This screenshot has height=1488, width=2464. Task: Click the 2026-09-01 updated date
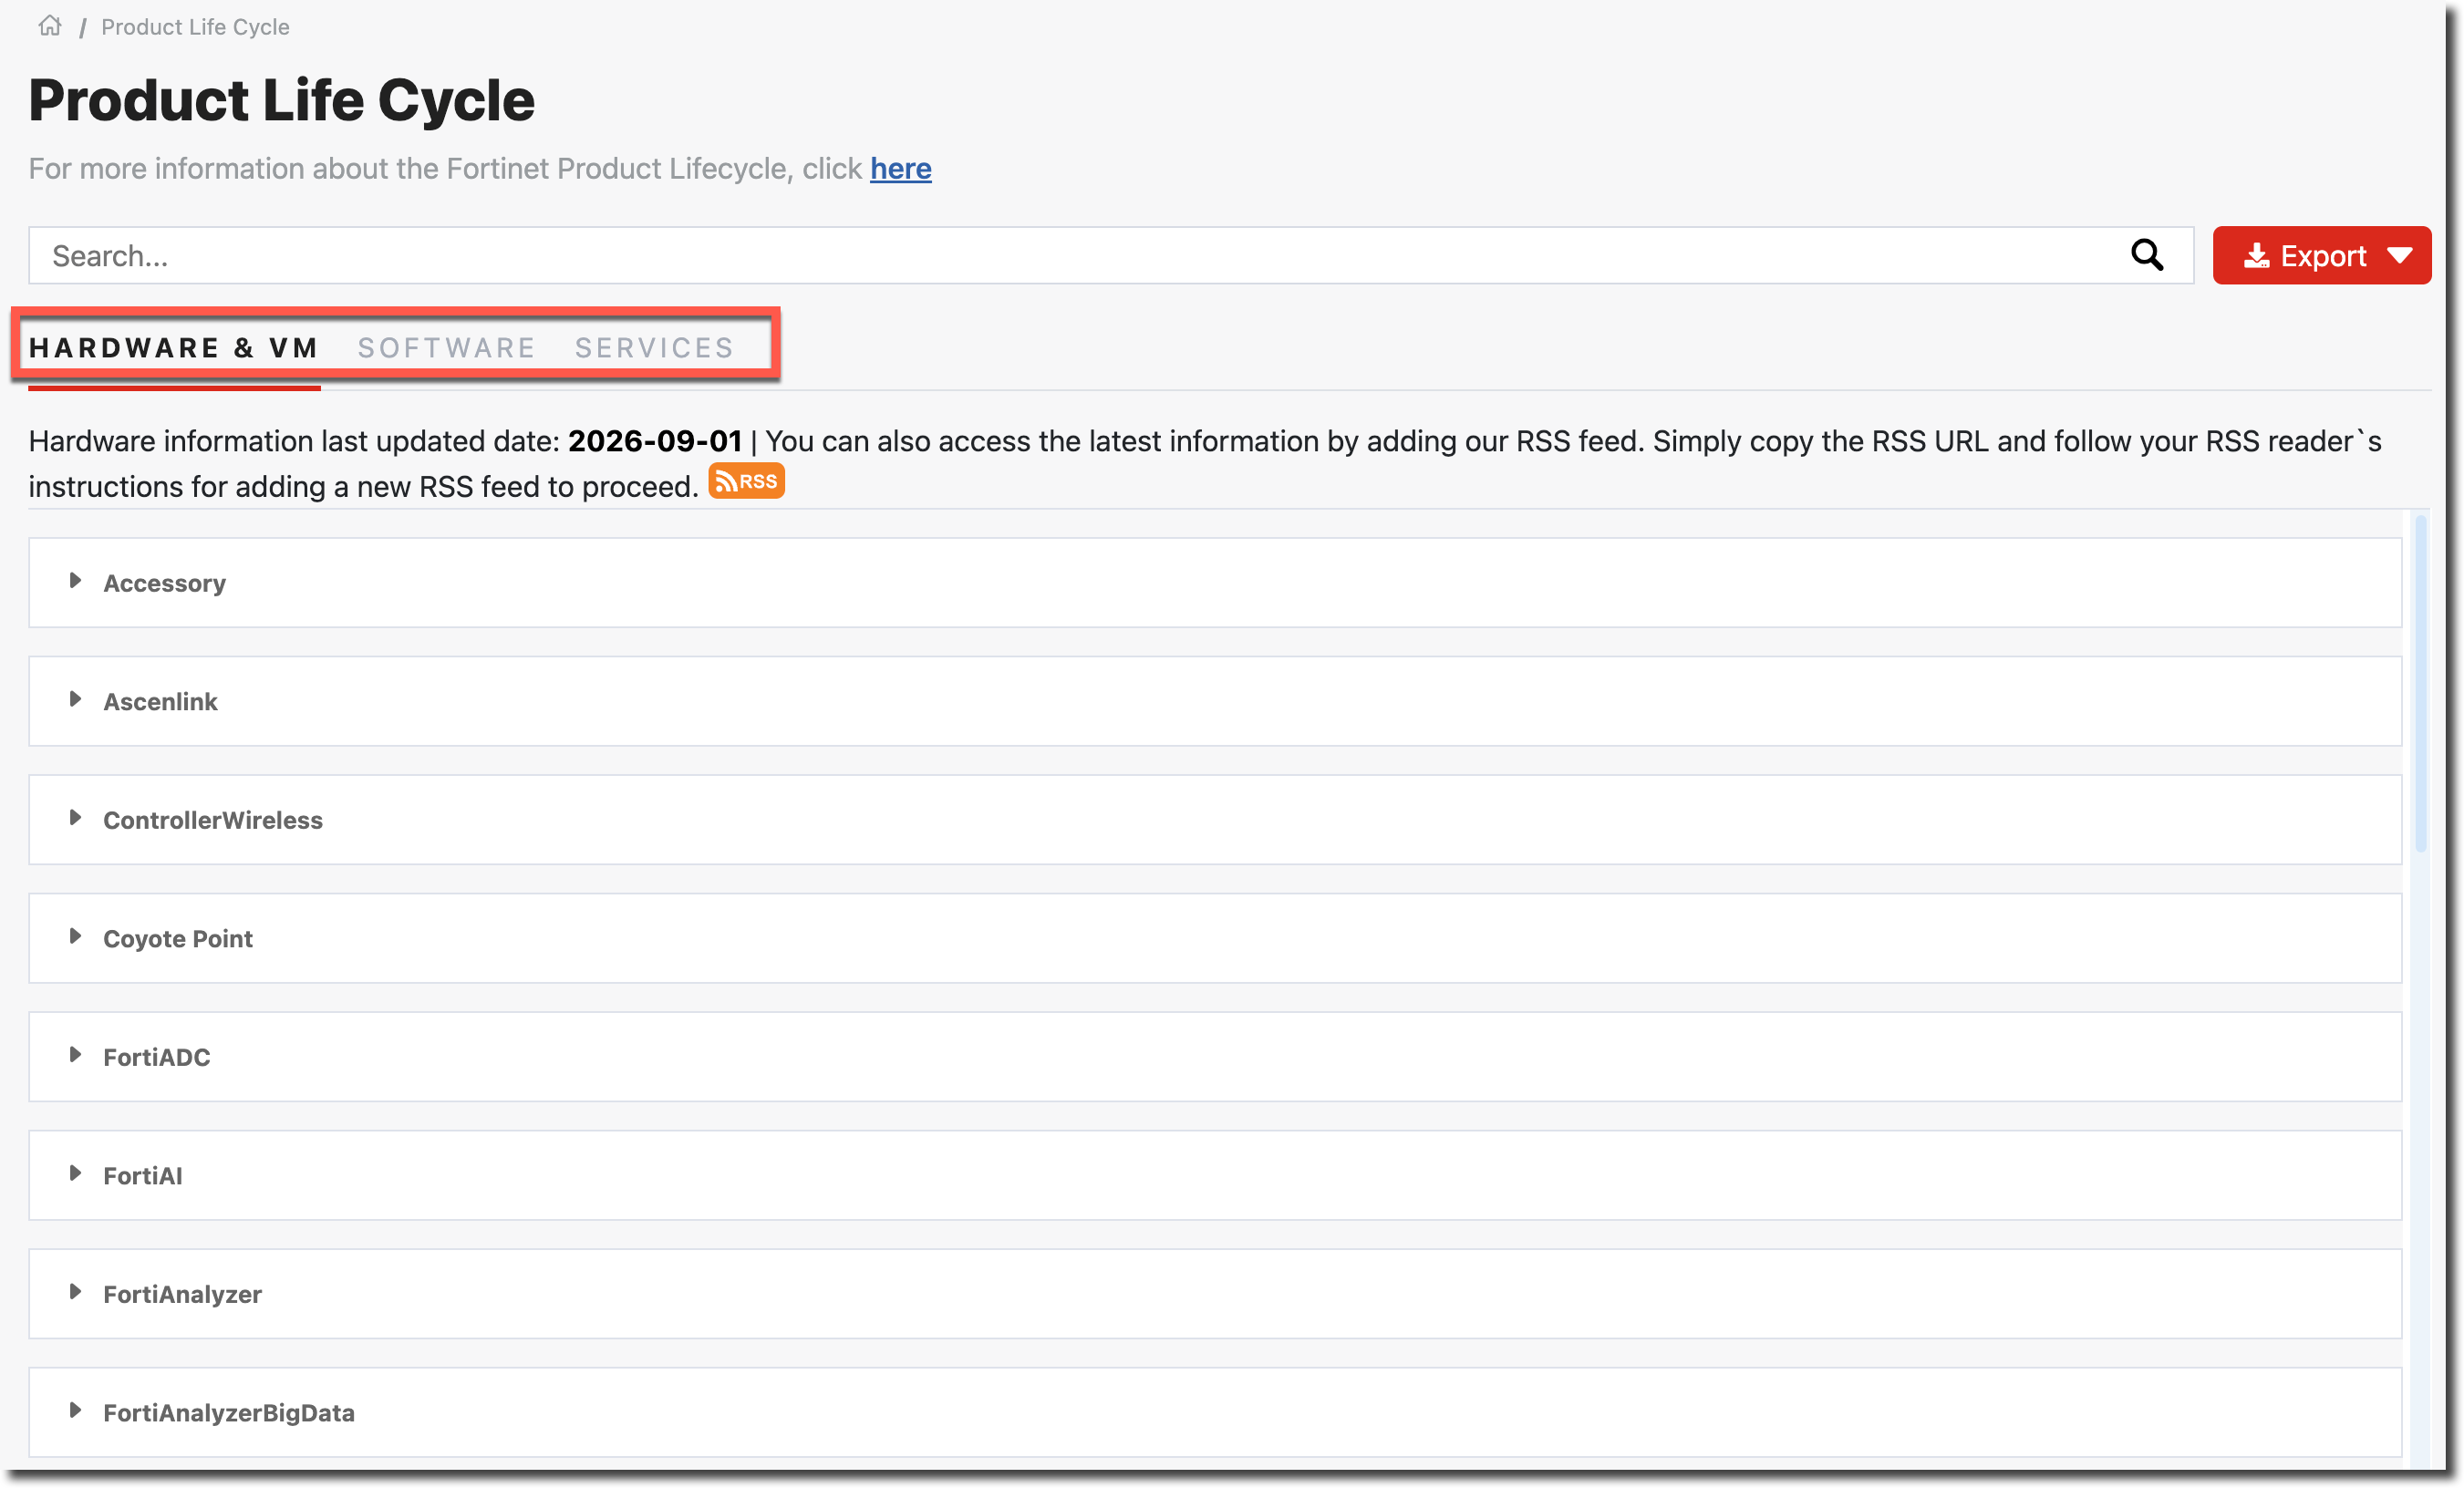tap(655, 441)
